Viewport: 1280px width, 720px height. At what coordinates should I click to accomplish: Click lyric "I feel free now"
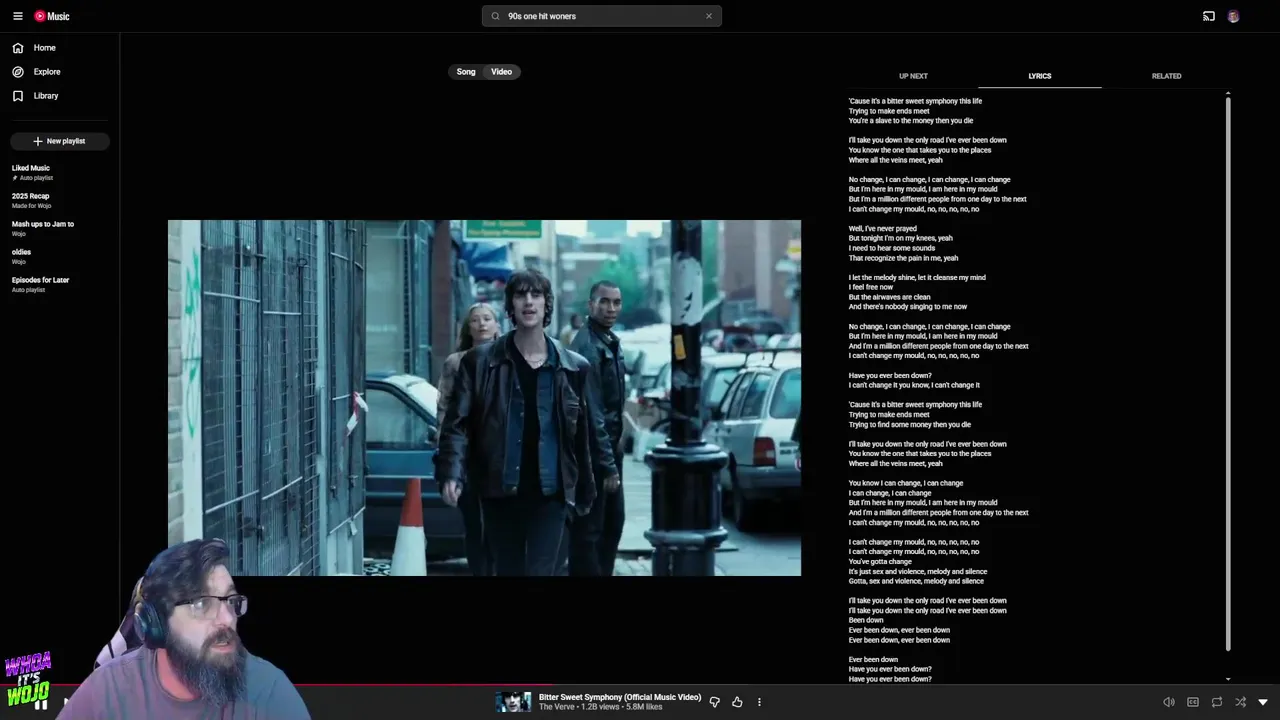(871, 287)
